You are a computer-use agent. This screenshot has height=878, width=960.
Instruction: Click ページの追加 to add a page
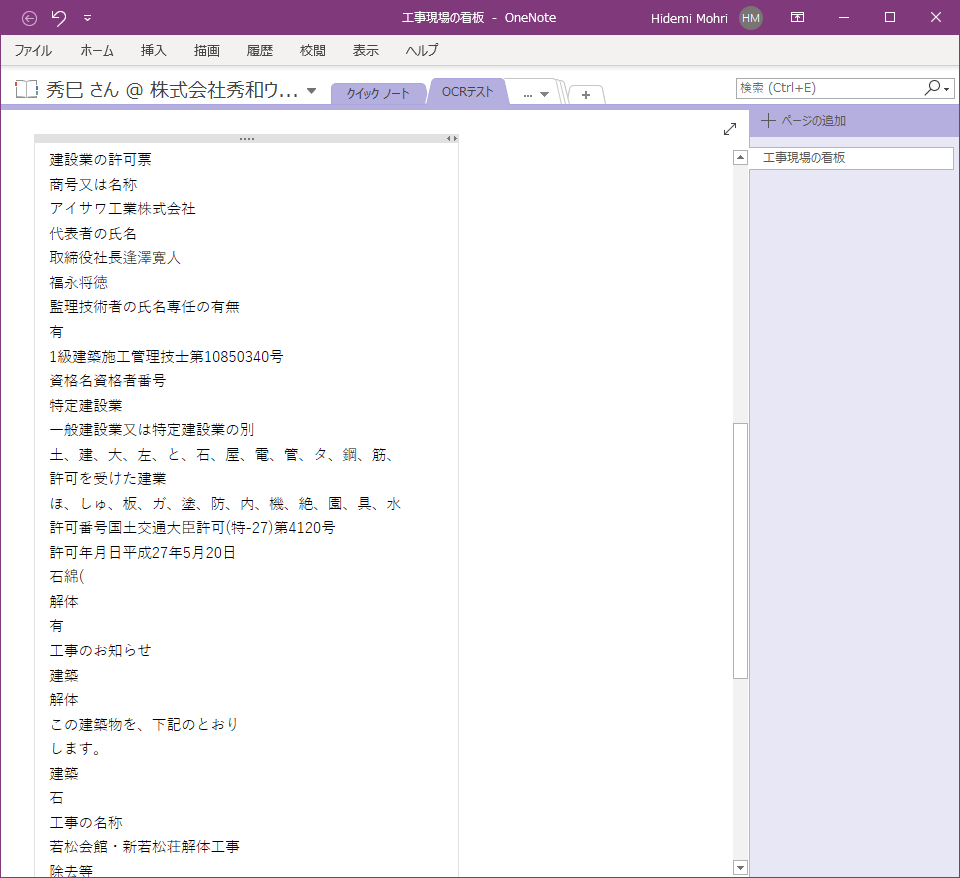804,121
